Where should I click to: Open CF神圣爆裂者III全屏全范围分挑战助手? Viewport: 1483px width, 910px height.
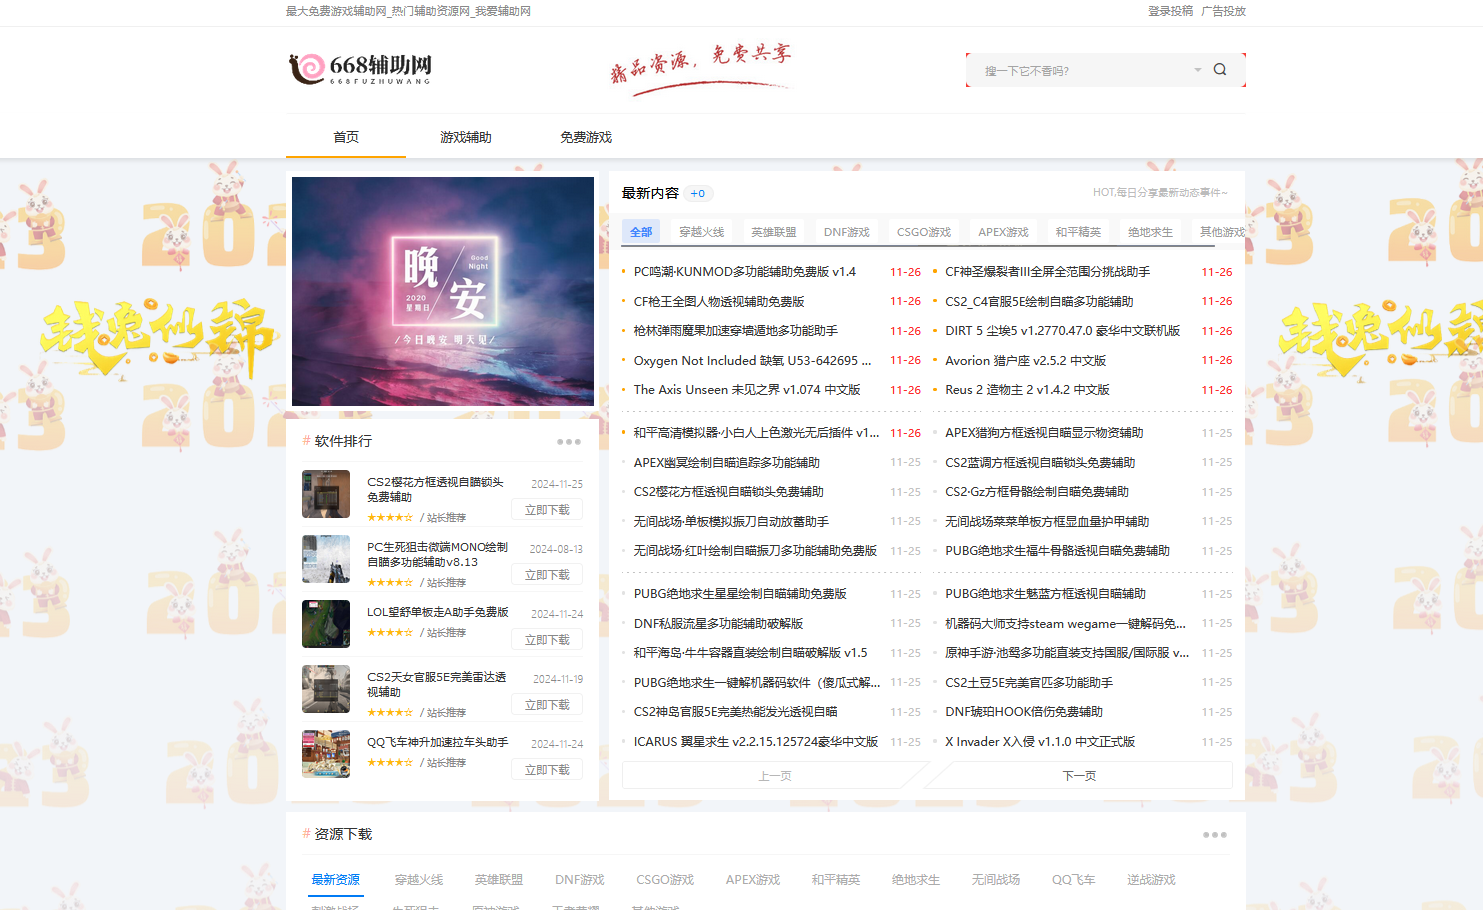point(1047,272)
